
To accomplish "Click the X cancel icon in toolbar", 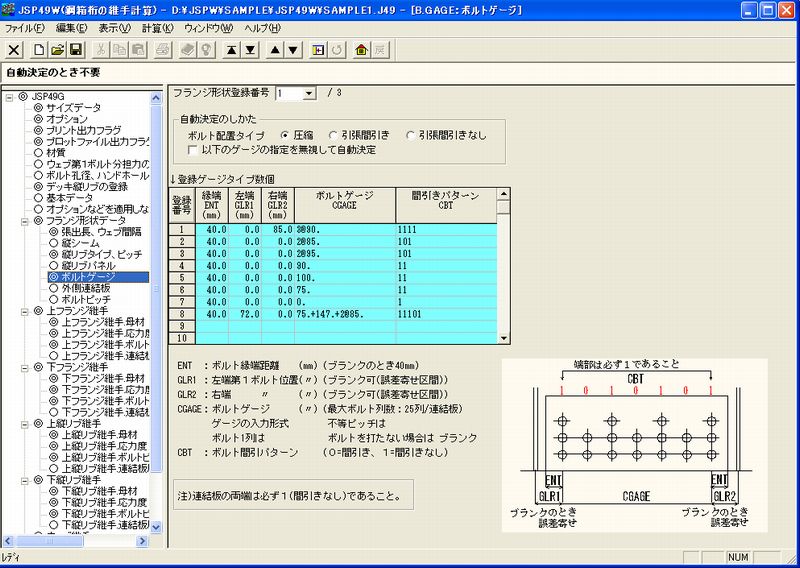I will click(14, 49).
